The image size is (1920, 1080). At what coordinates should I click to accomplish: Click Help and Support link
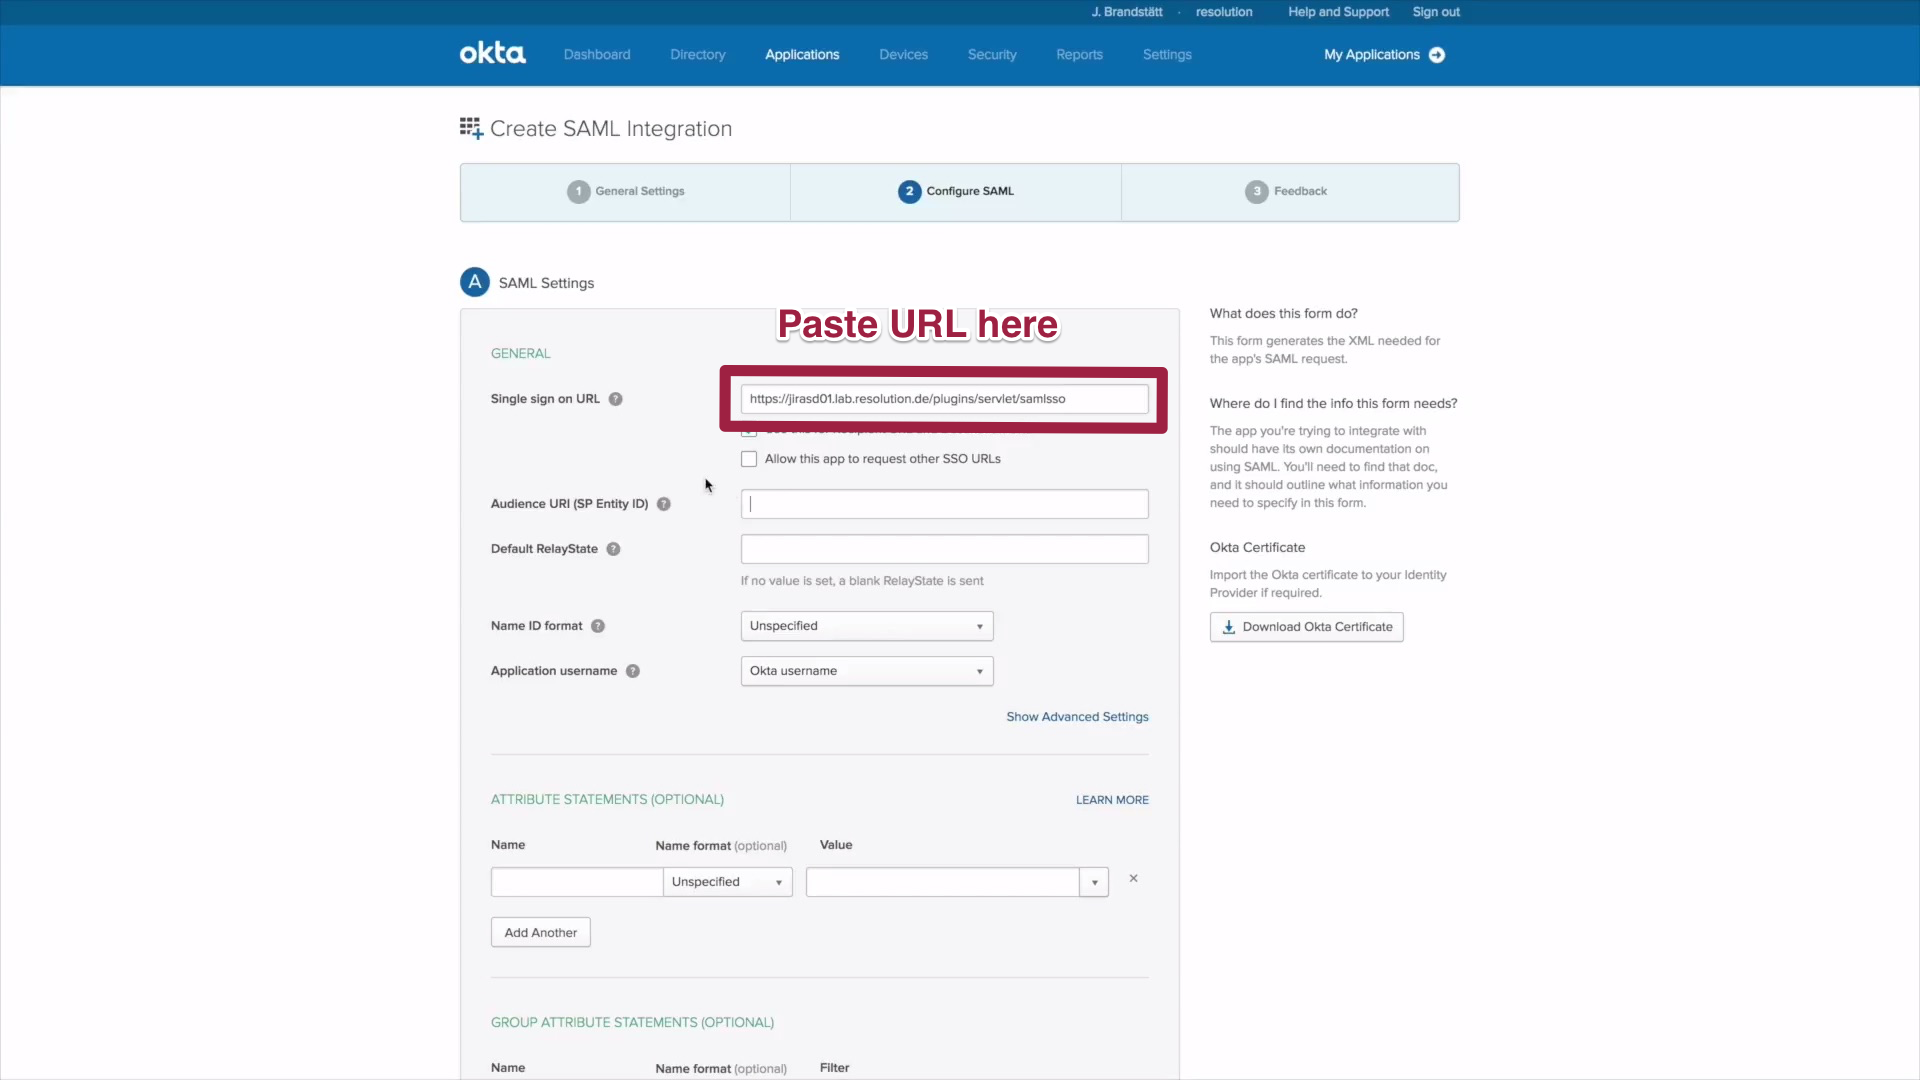[x=1338, y=12]
